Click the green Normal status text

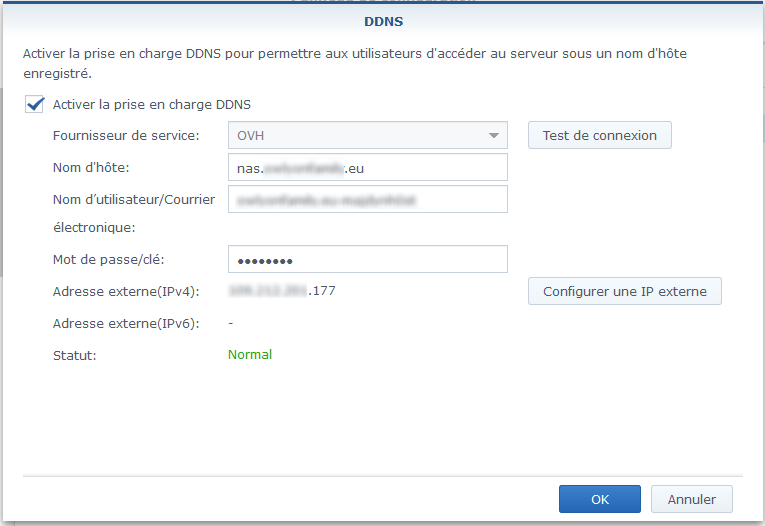point(250,354)
